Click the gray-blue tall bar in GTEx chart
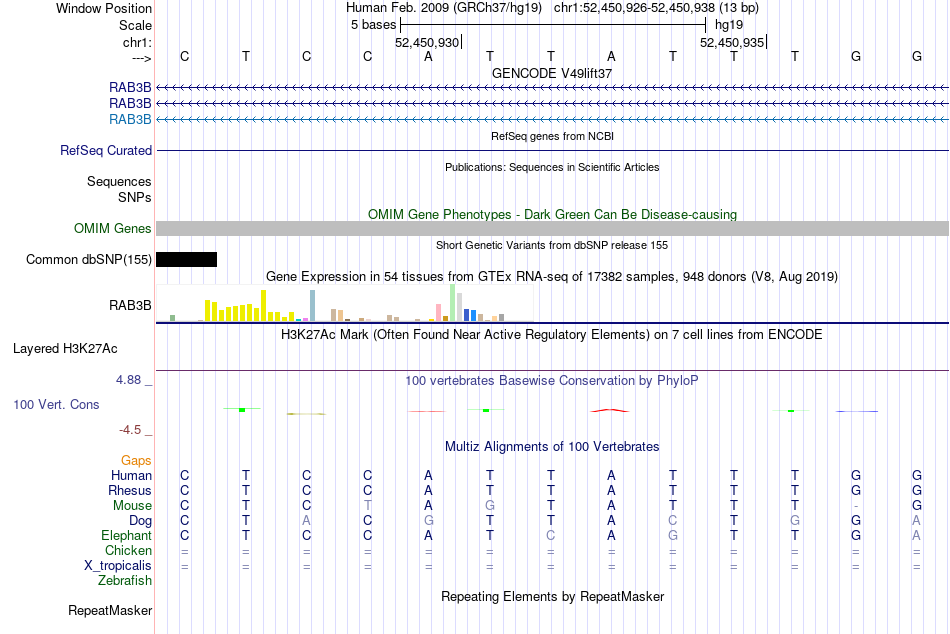The width and height of the screenshot is (950, 634). tap(313, 305)
